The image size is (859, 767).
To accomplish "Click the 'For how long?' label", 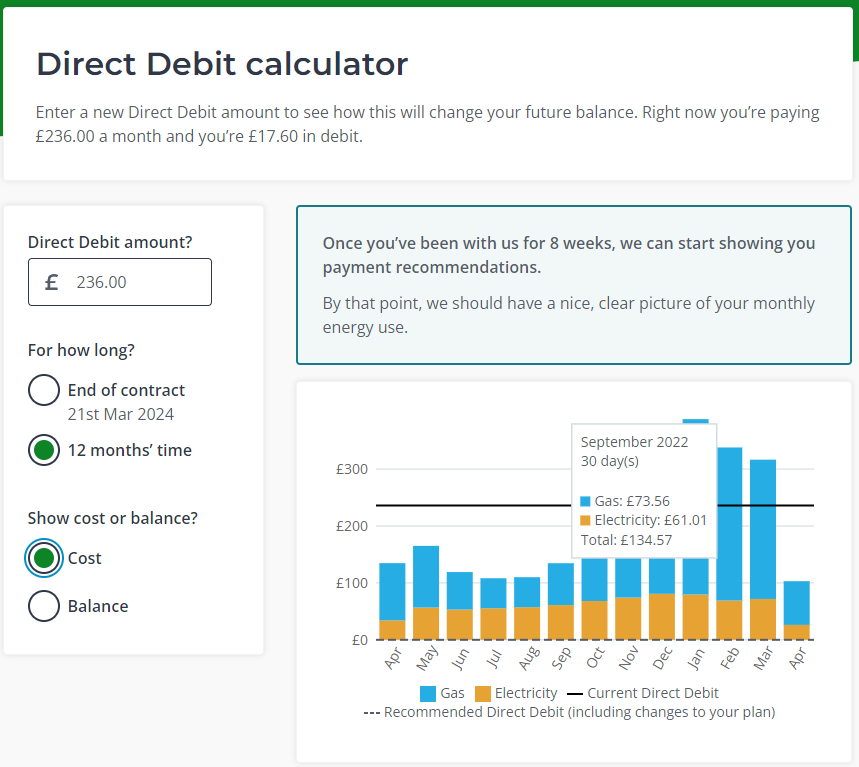I will click(81, 350).
